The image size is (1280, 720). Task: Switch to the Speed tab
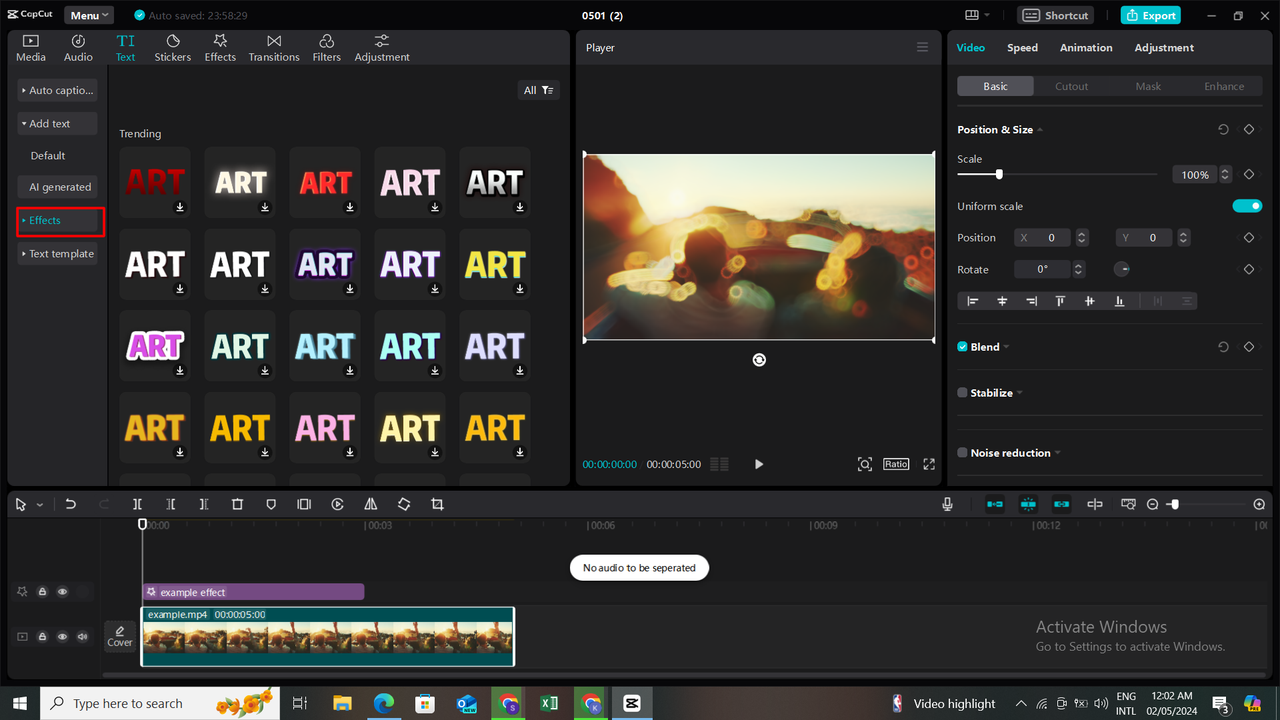click(x=1022, y=47)
